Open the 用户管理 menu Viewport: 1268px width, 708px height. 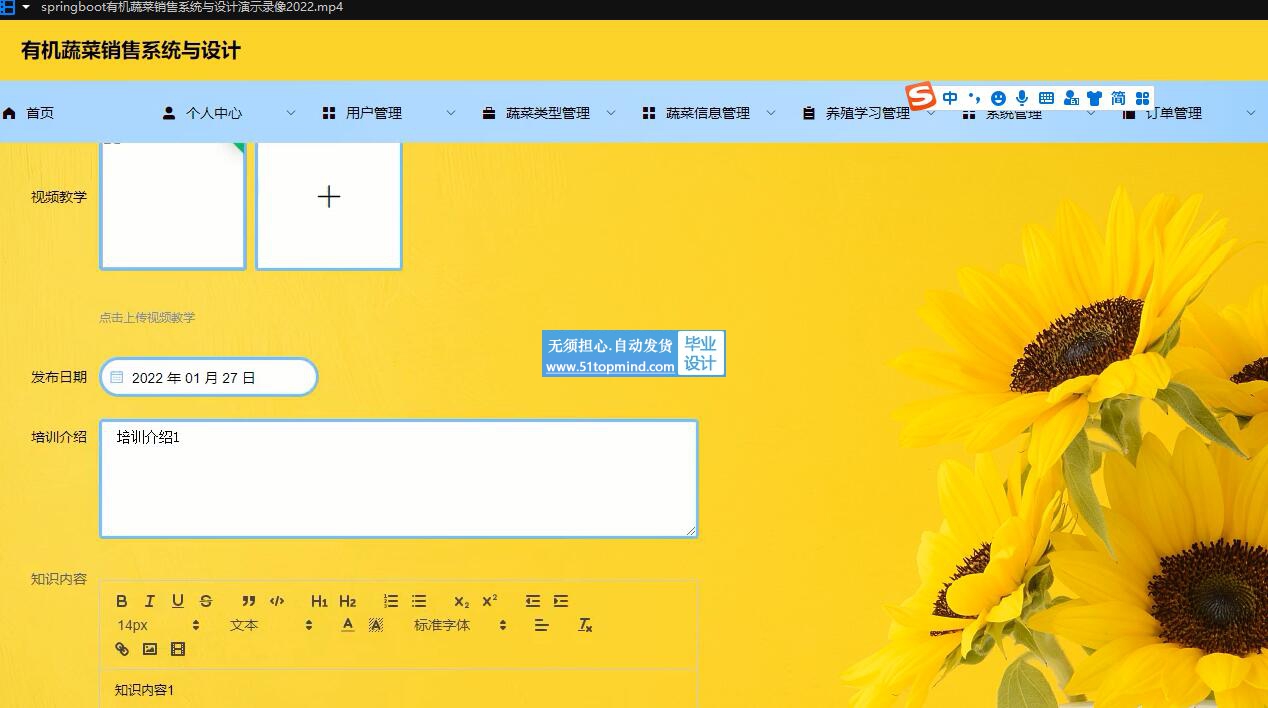[x=362, y=113]
